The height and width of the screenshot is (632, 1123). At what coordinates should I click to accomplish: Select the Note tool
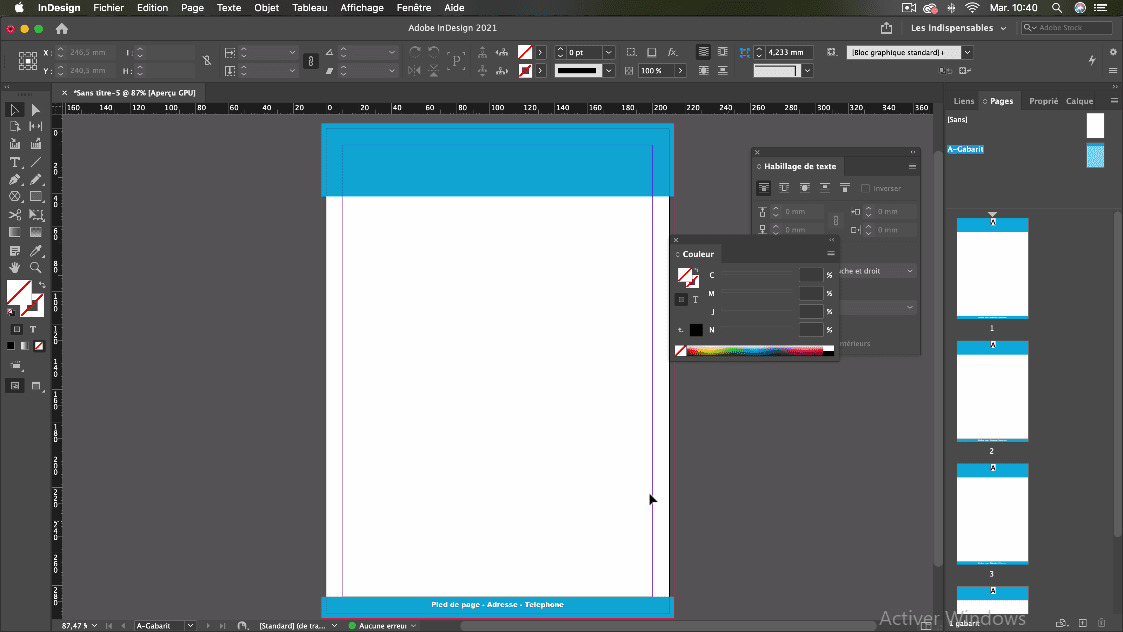click(x=14, y=251)
